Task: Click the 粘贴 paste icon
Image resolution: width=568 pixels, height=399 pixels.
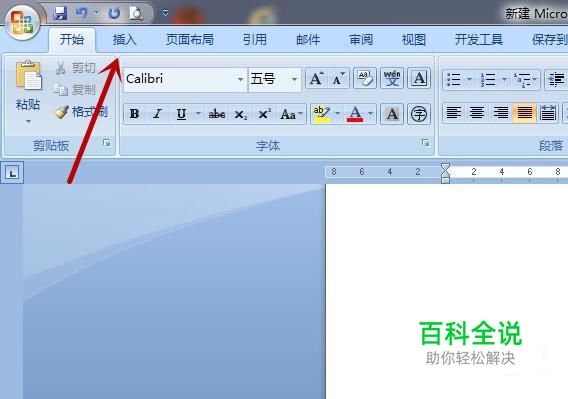Action: (x=28, y=75)
